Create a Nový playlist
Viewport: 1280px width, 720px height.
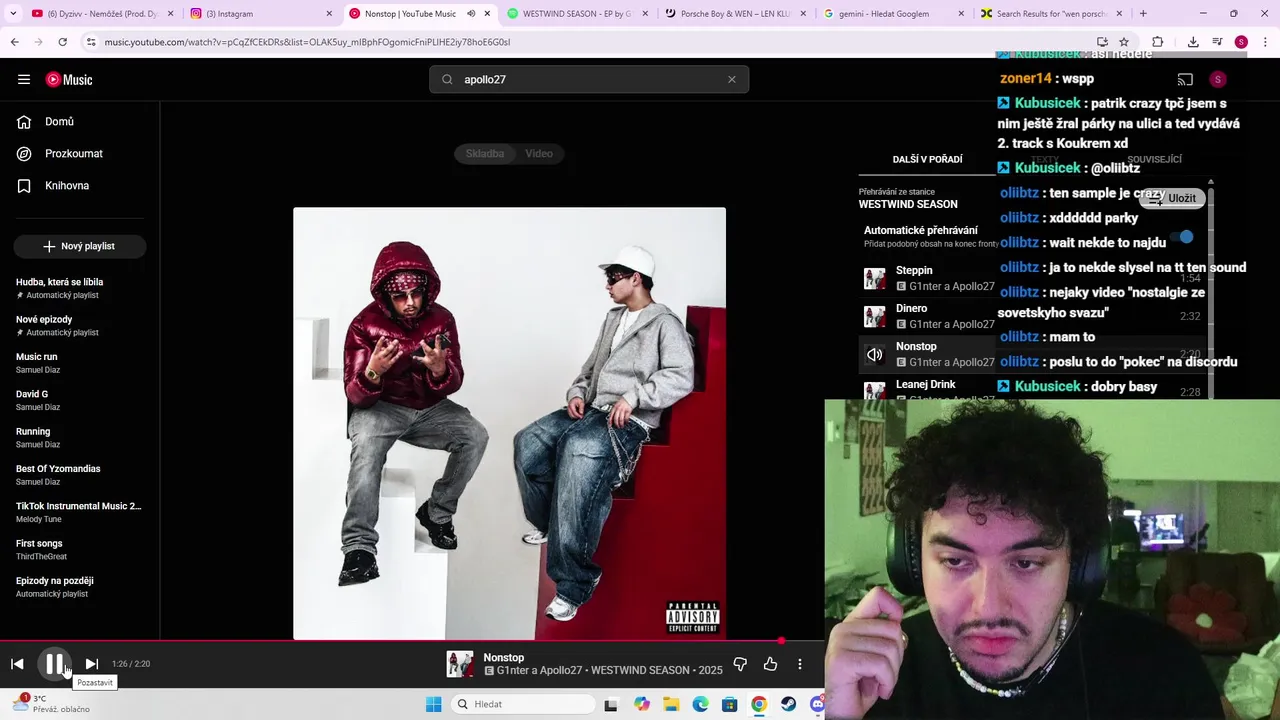[x=80, y=246]
